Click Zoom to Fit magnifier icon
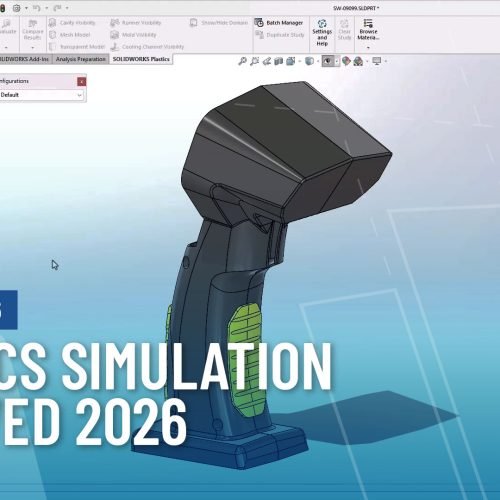The image size is (500, 500). [x=242, y=61]
